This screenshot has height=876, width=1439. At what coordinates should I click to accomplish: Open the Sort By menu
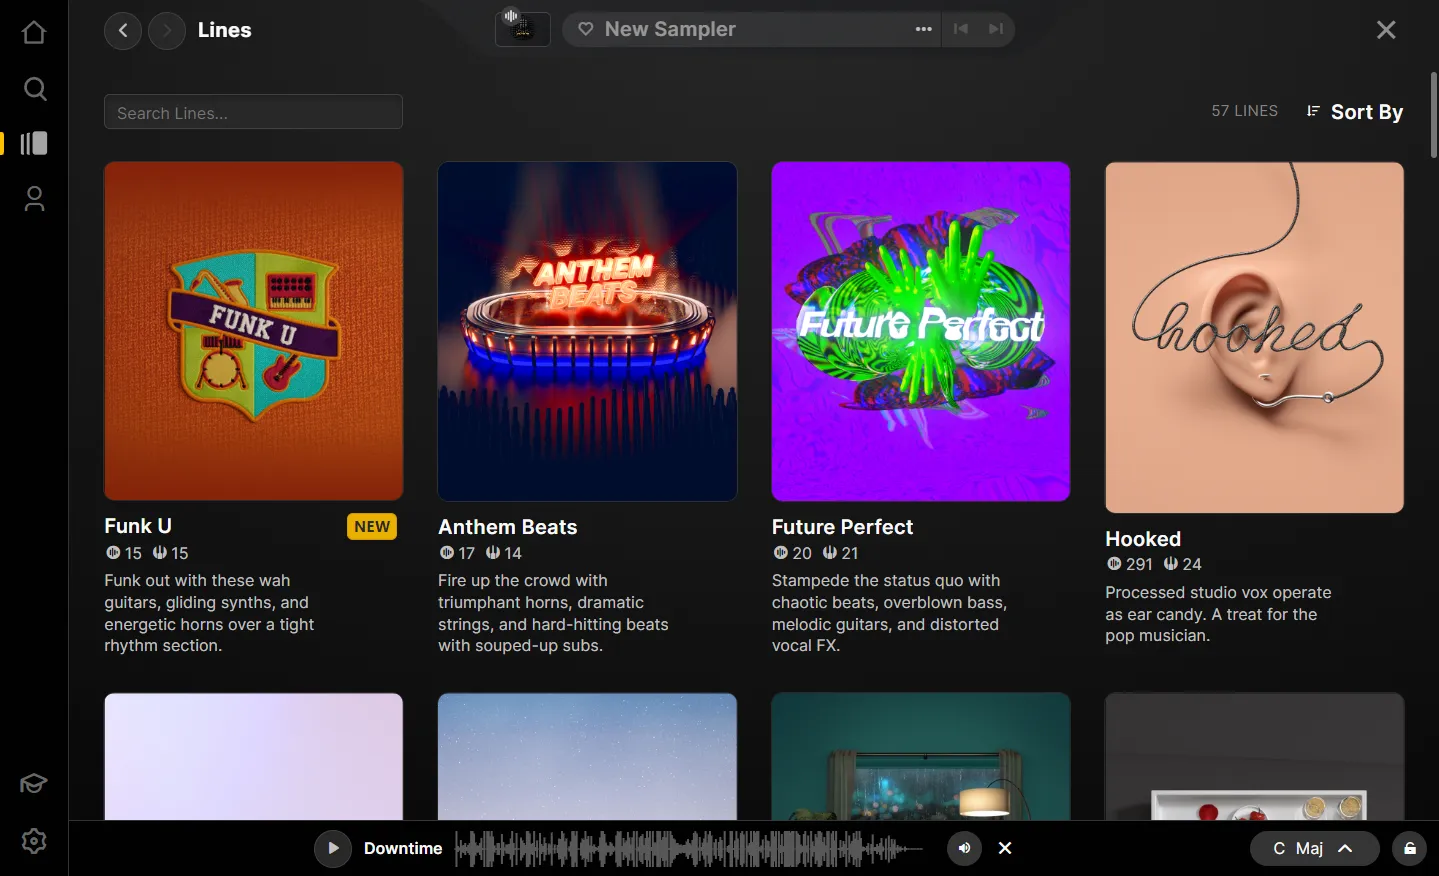(1355, 112)
